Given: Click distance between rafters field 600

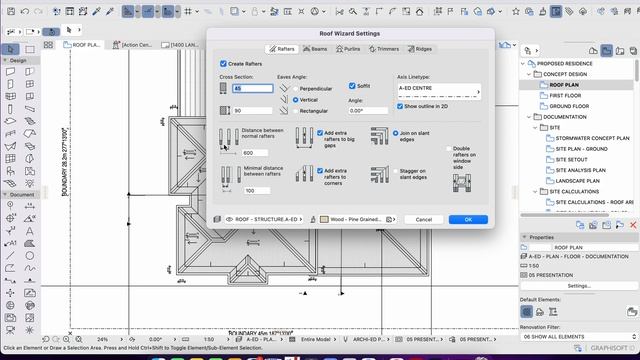Looking at the screenshot, I should tap(255, 153).
